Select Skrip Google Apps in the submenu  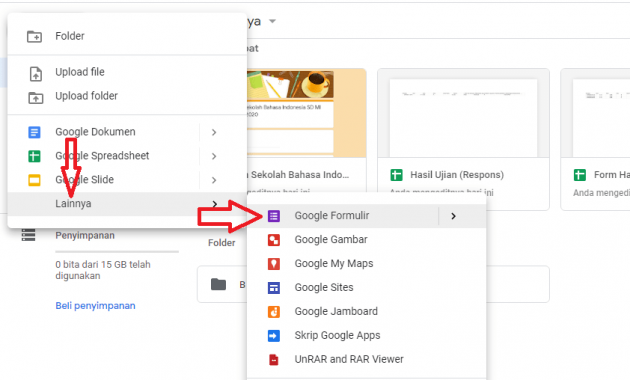pyautogui.click(x=366, y=335)
